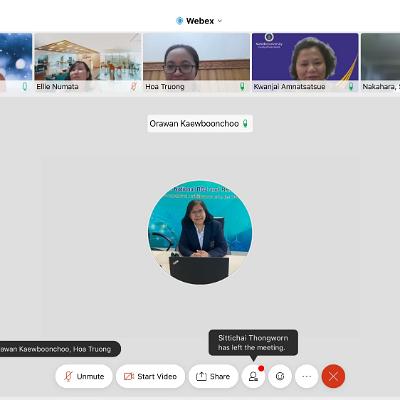Click Hoa Truong's green microphone icon
Viewport: 400px width, 400px height.
(x=242, y=87)
